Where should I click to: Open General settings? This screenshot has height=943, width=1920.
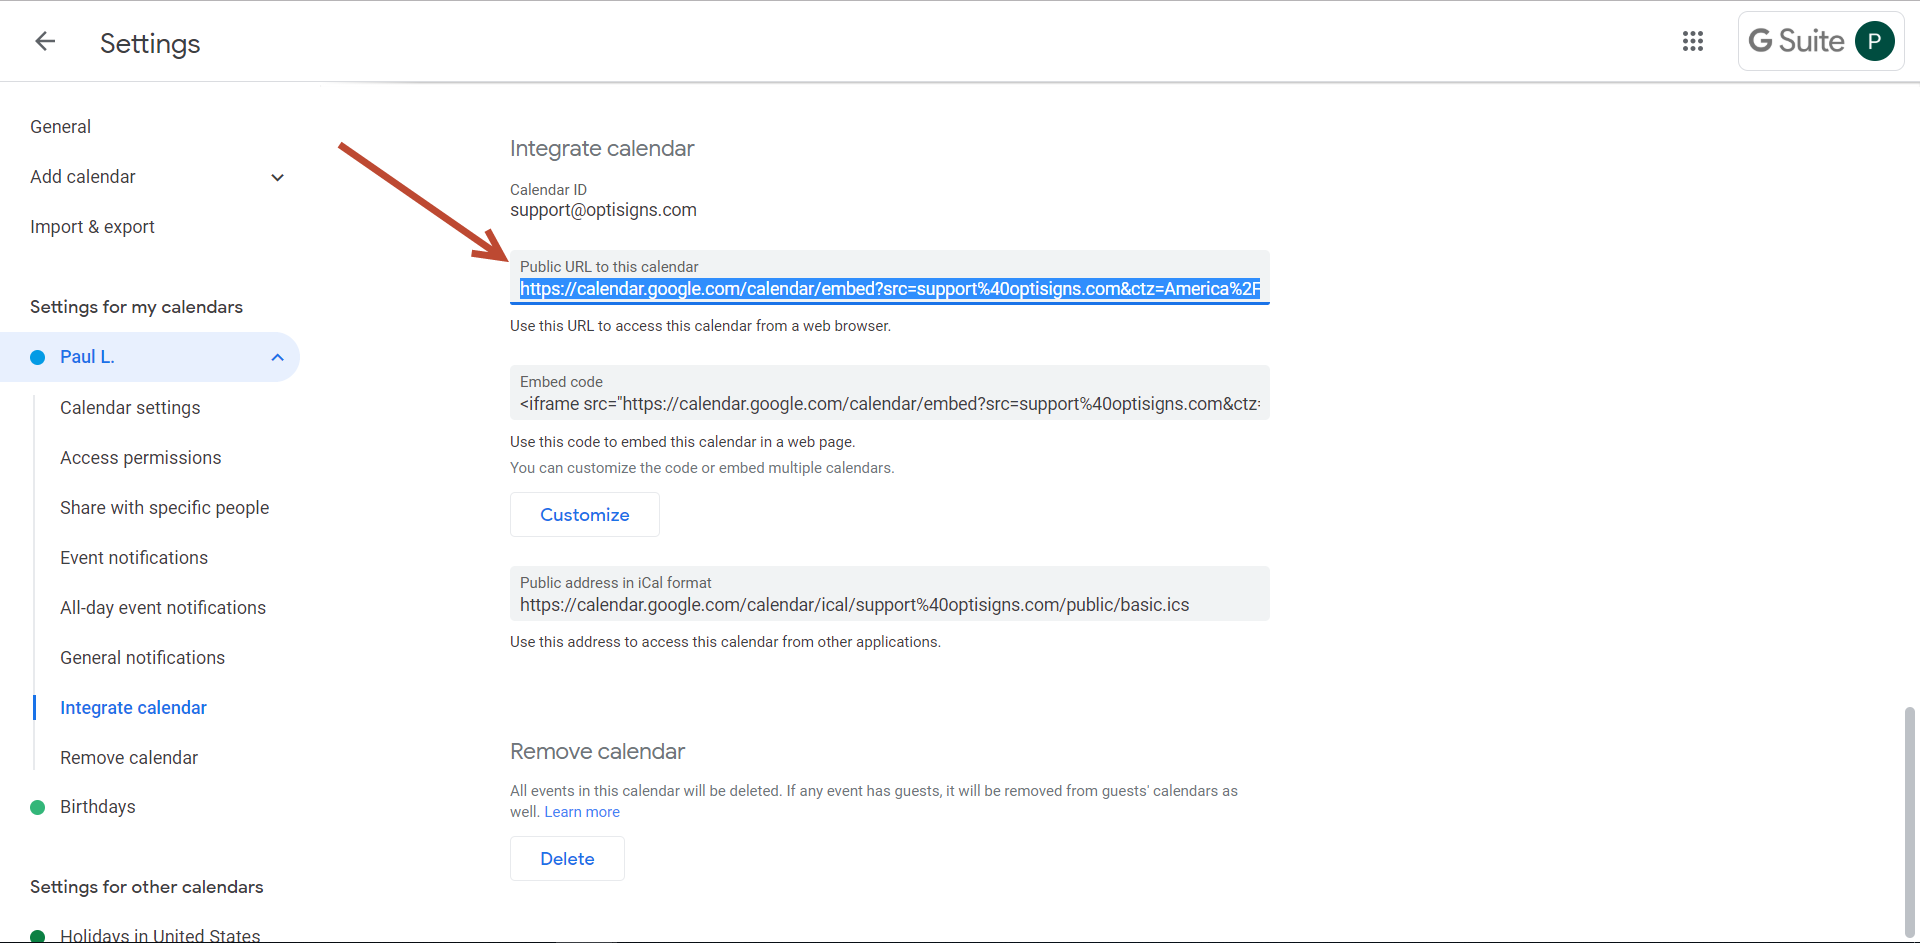point(60,127)
